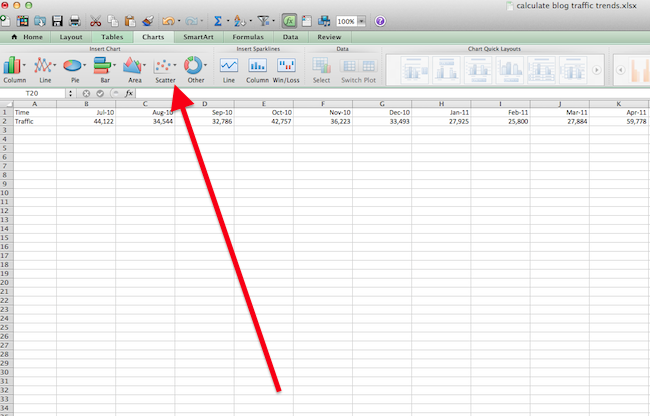Expand the zoom 100% dropdown
650x416 pixels.
pos(361,20)
